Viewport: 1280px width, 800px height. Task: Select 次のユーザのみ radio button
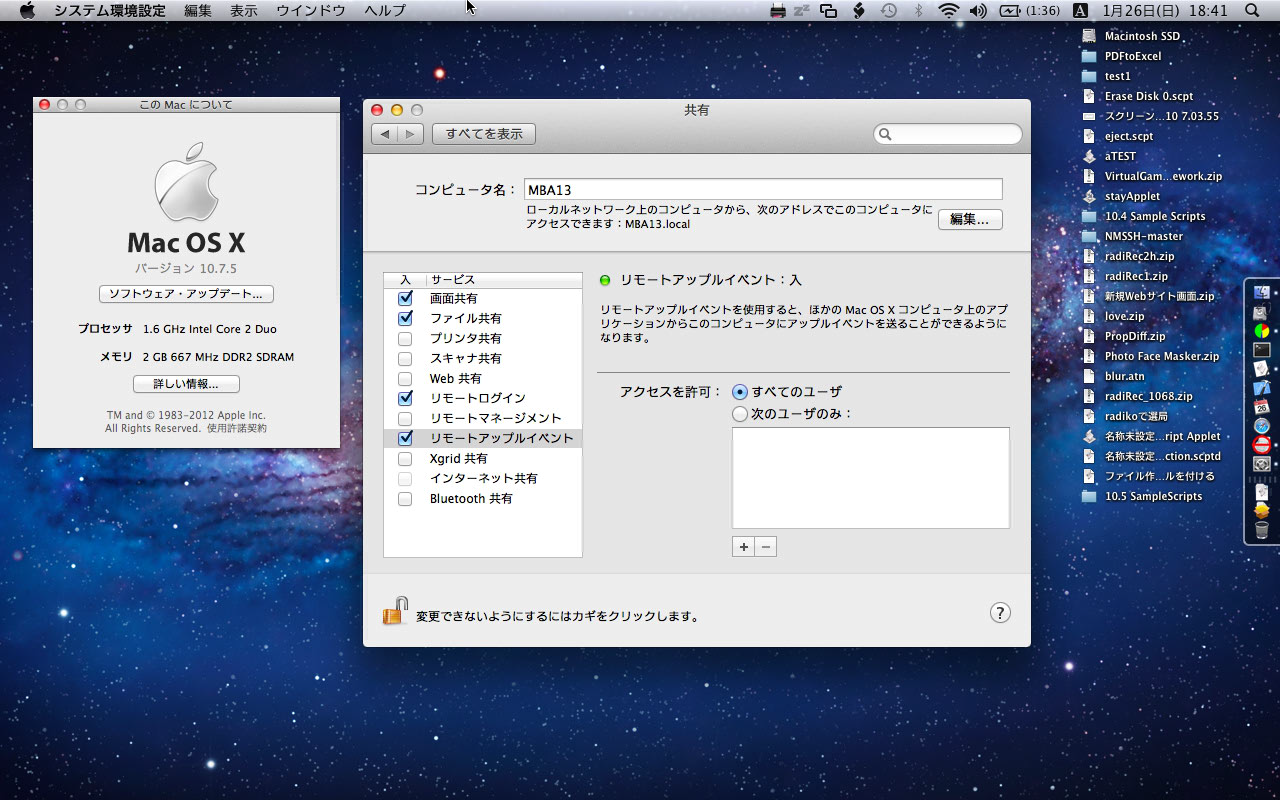point(740,413)
